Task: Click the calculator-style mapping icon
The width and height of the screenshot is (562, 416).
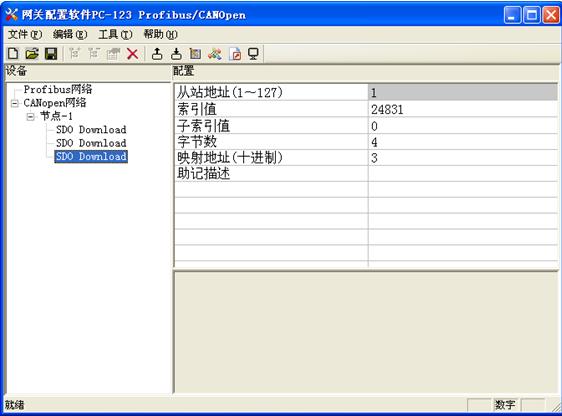Action: click(x=195, y=54)
